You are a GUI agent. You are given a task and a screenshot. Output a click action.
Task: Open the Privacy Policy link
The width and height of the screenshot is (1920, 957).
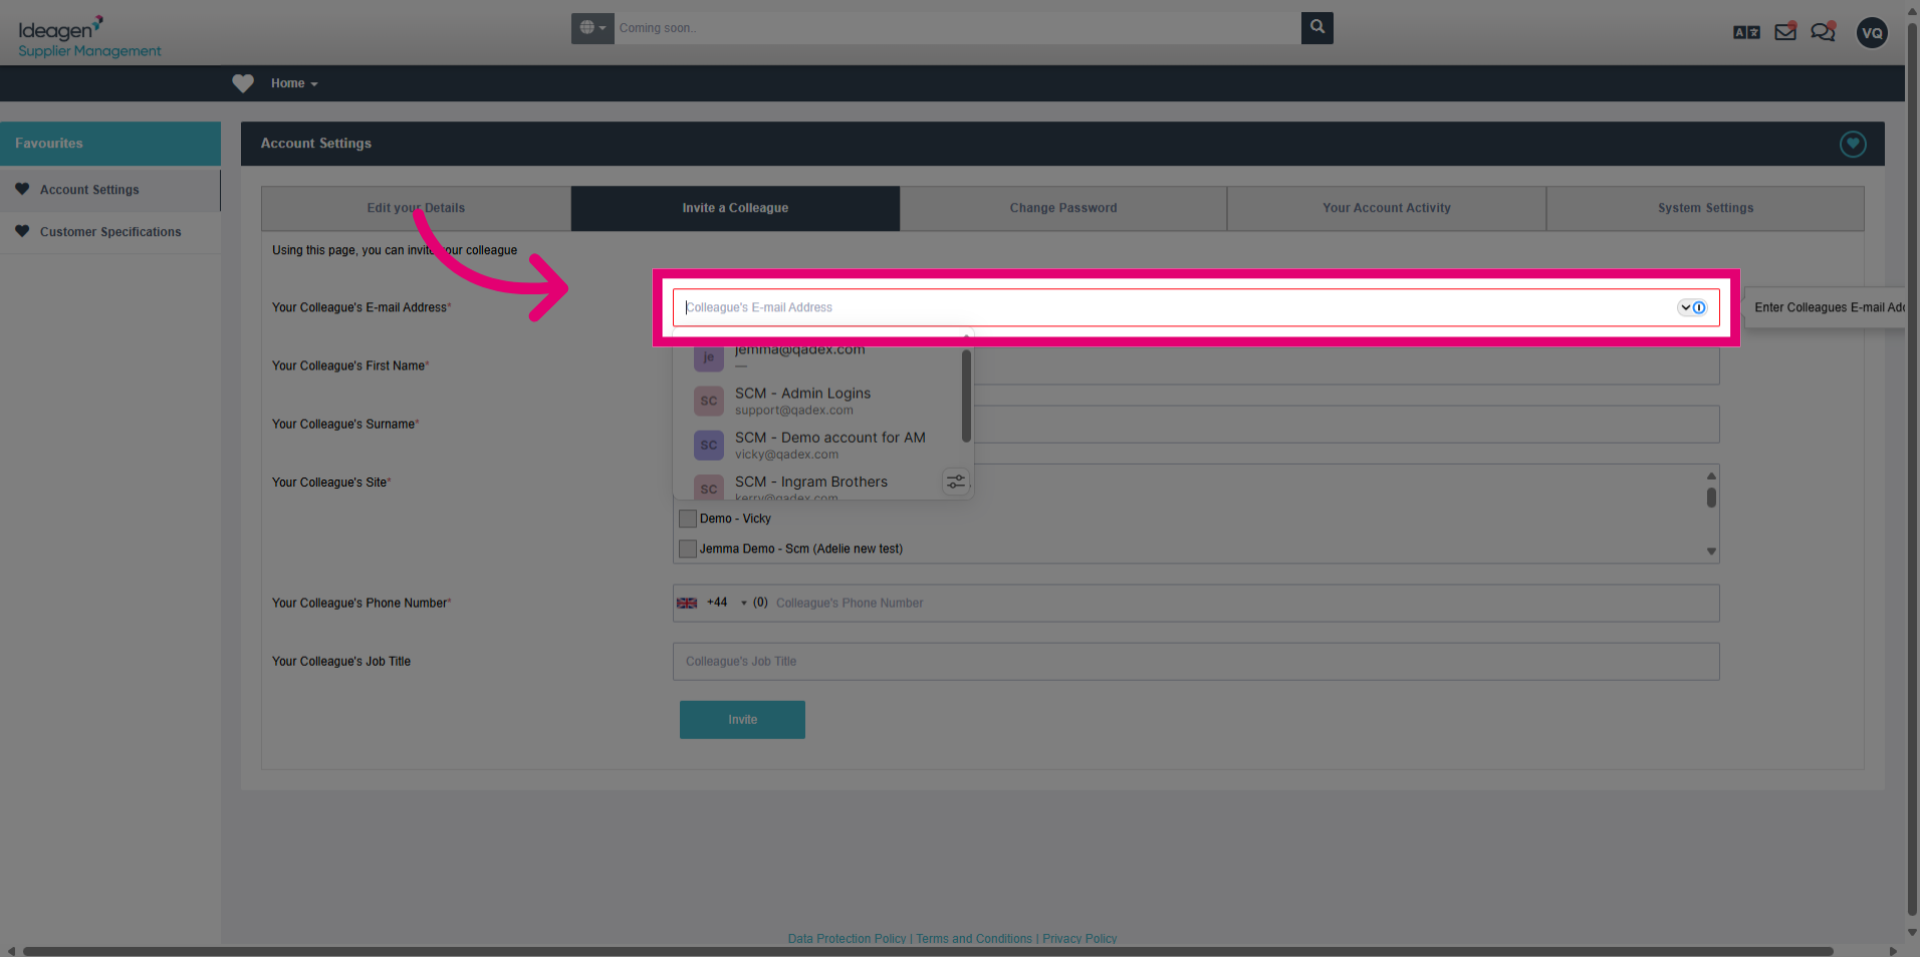[x=1079, y=939]
